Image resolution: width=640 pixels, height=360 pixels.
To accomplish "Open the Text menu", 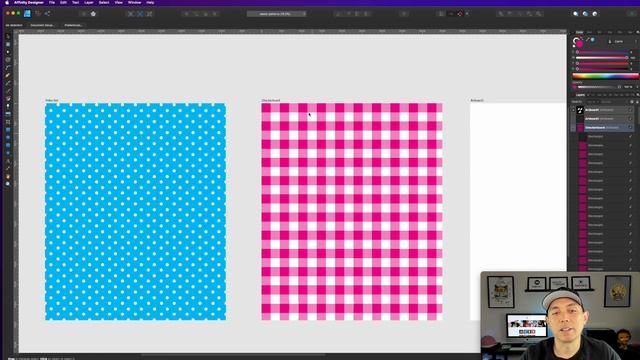I will (x=76, y=2).
